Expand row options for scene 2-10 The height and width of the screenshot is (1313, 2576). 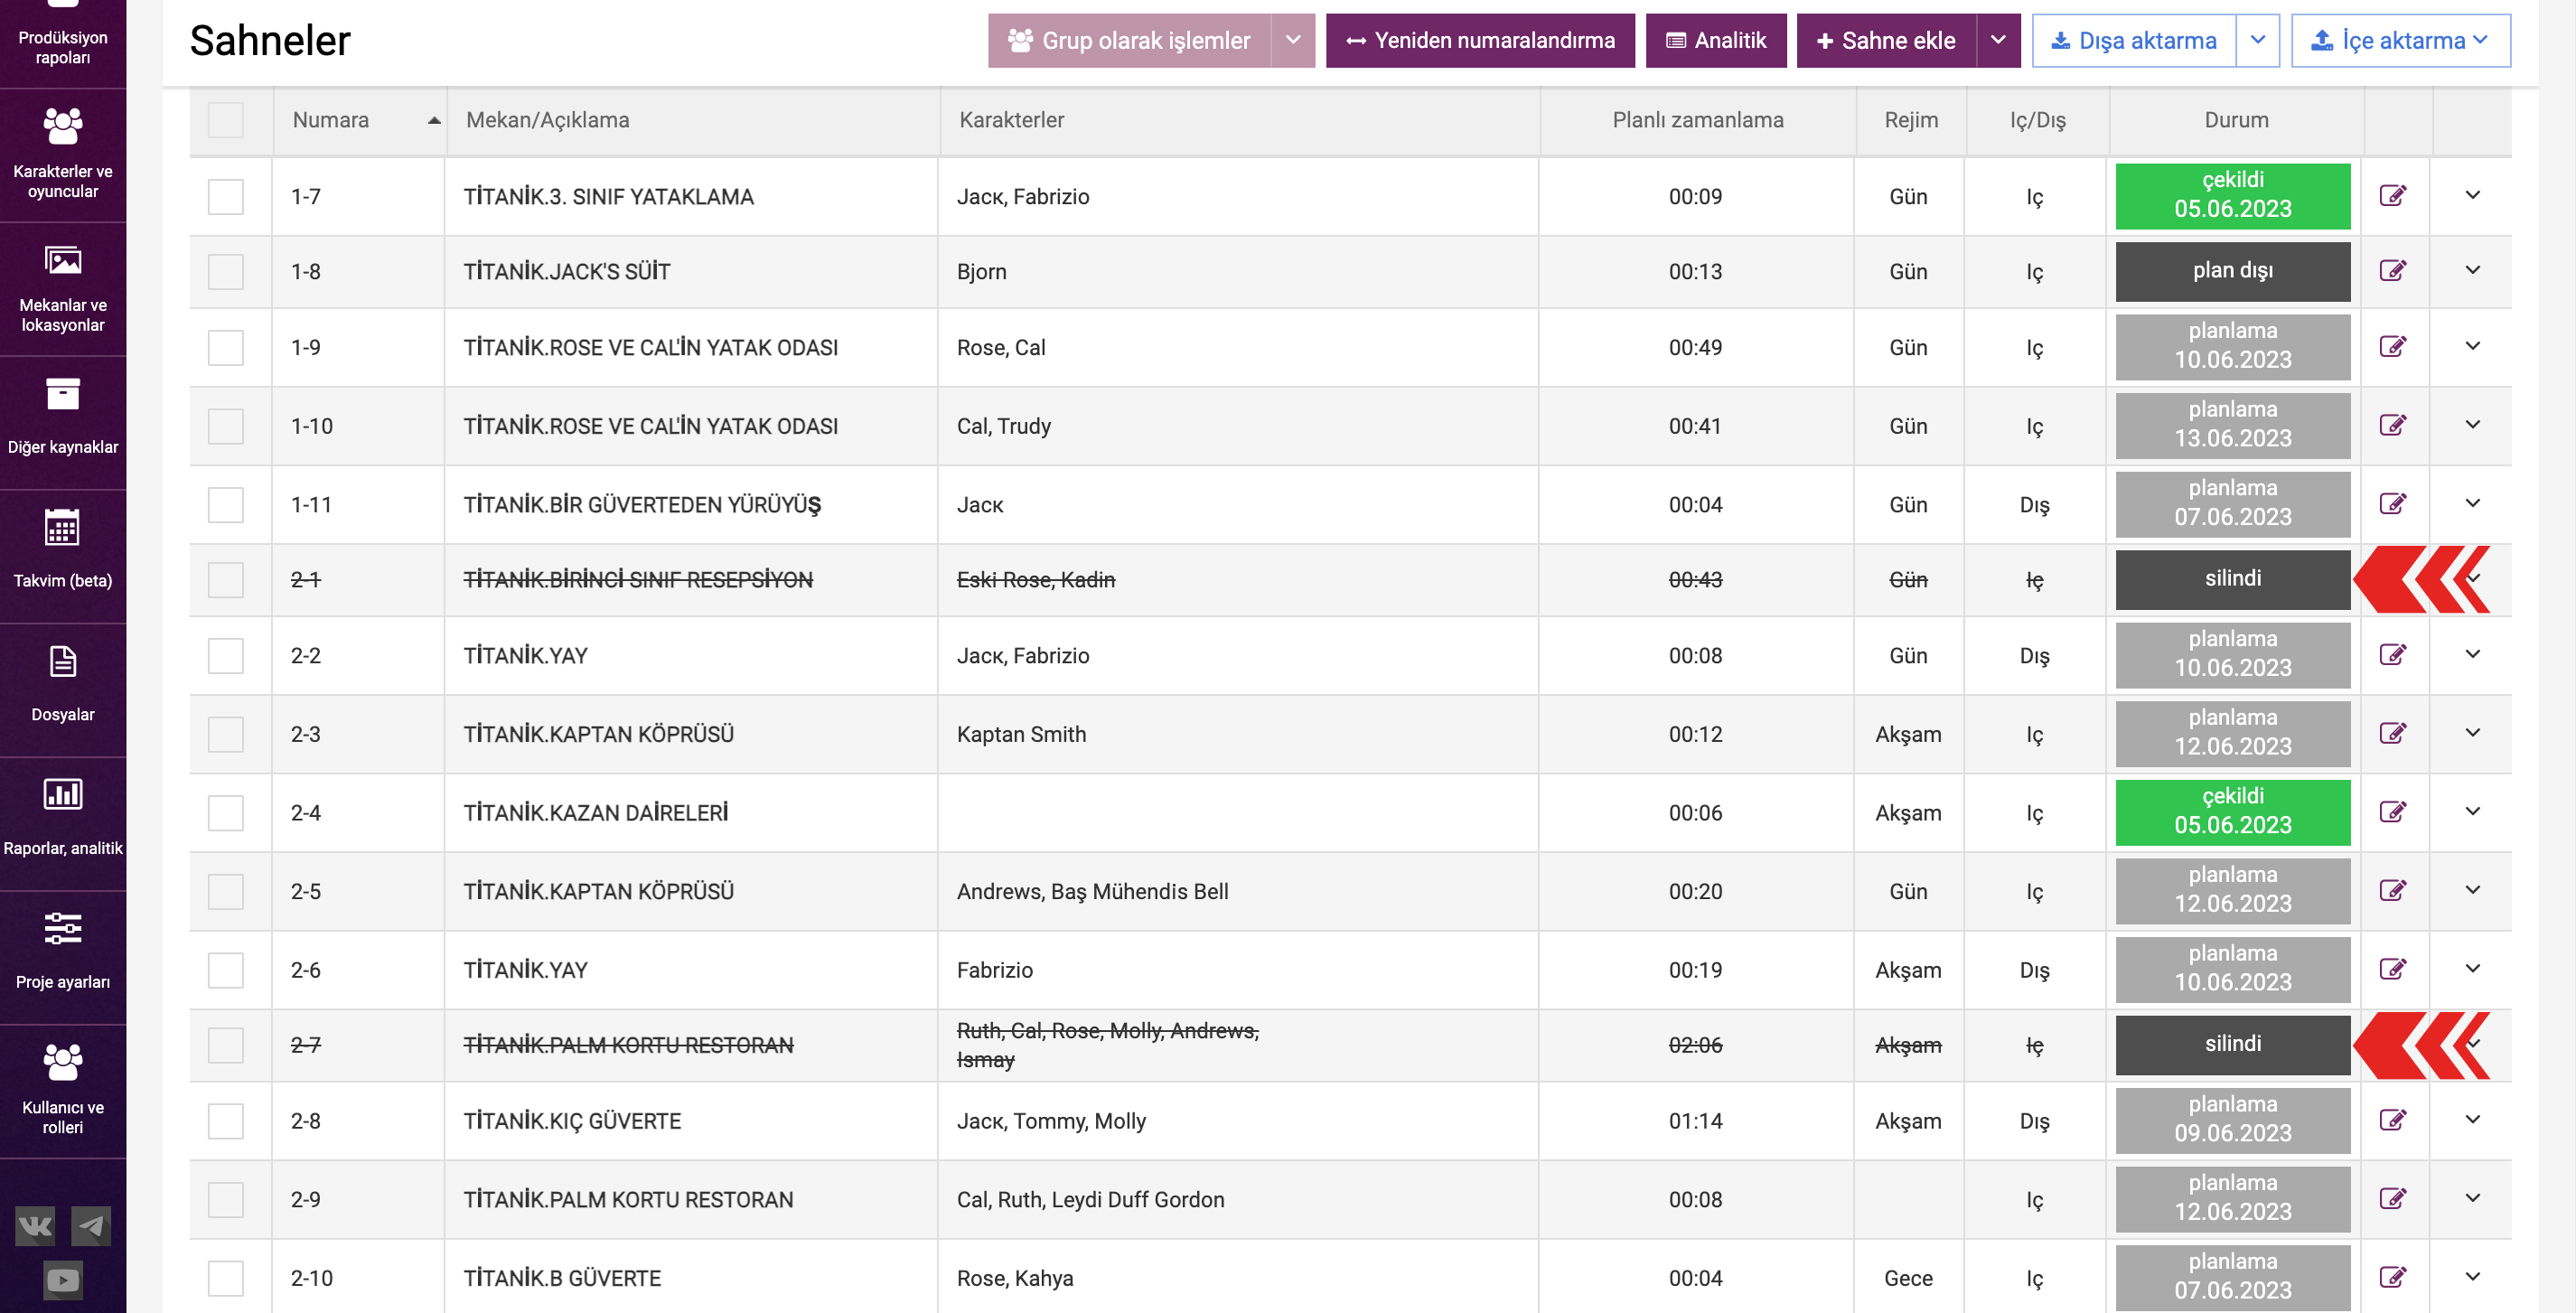pyautogui.click(x=2473, y=1278)
